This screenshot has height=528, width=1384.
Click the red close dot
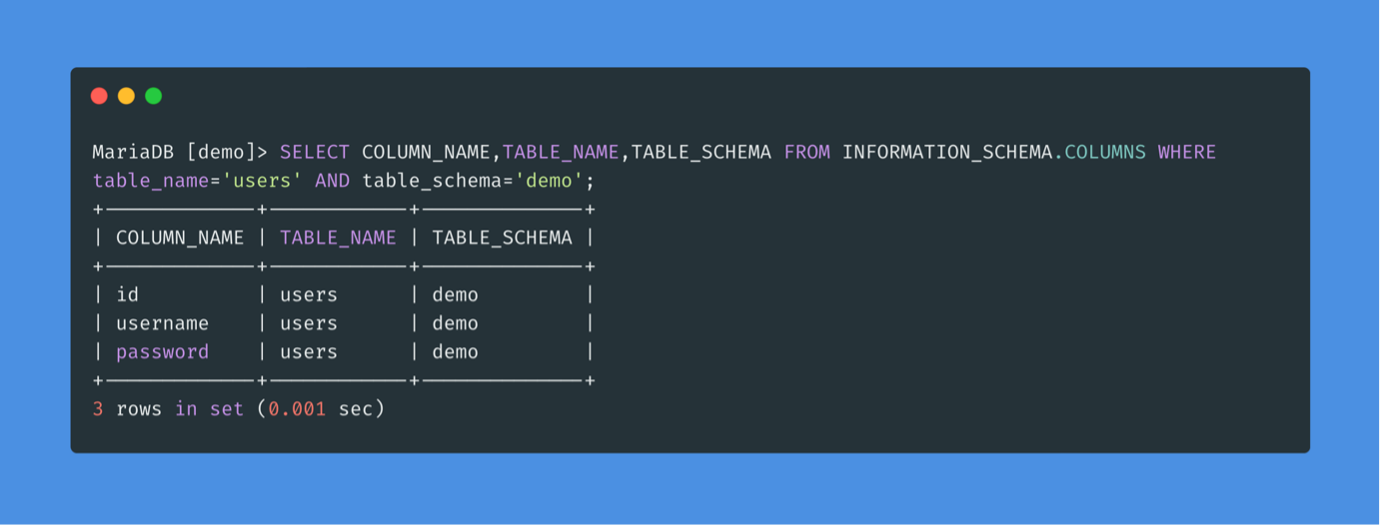pyautogui.click(x=99, y=96)
